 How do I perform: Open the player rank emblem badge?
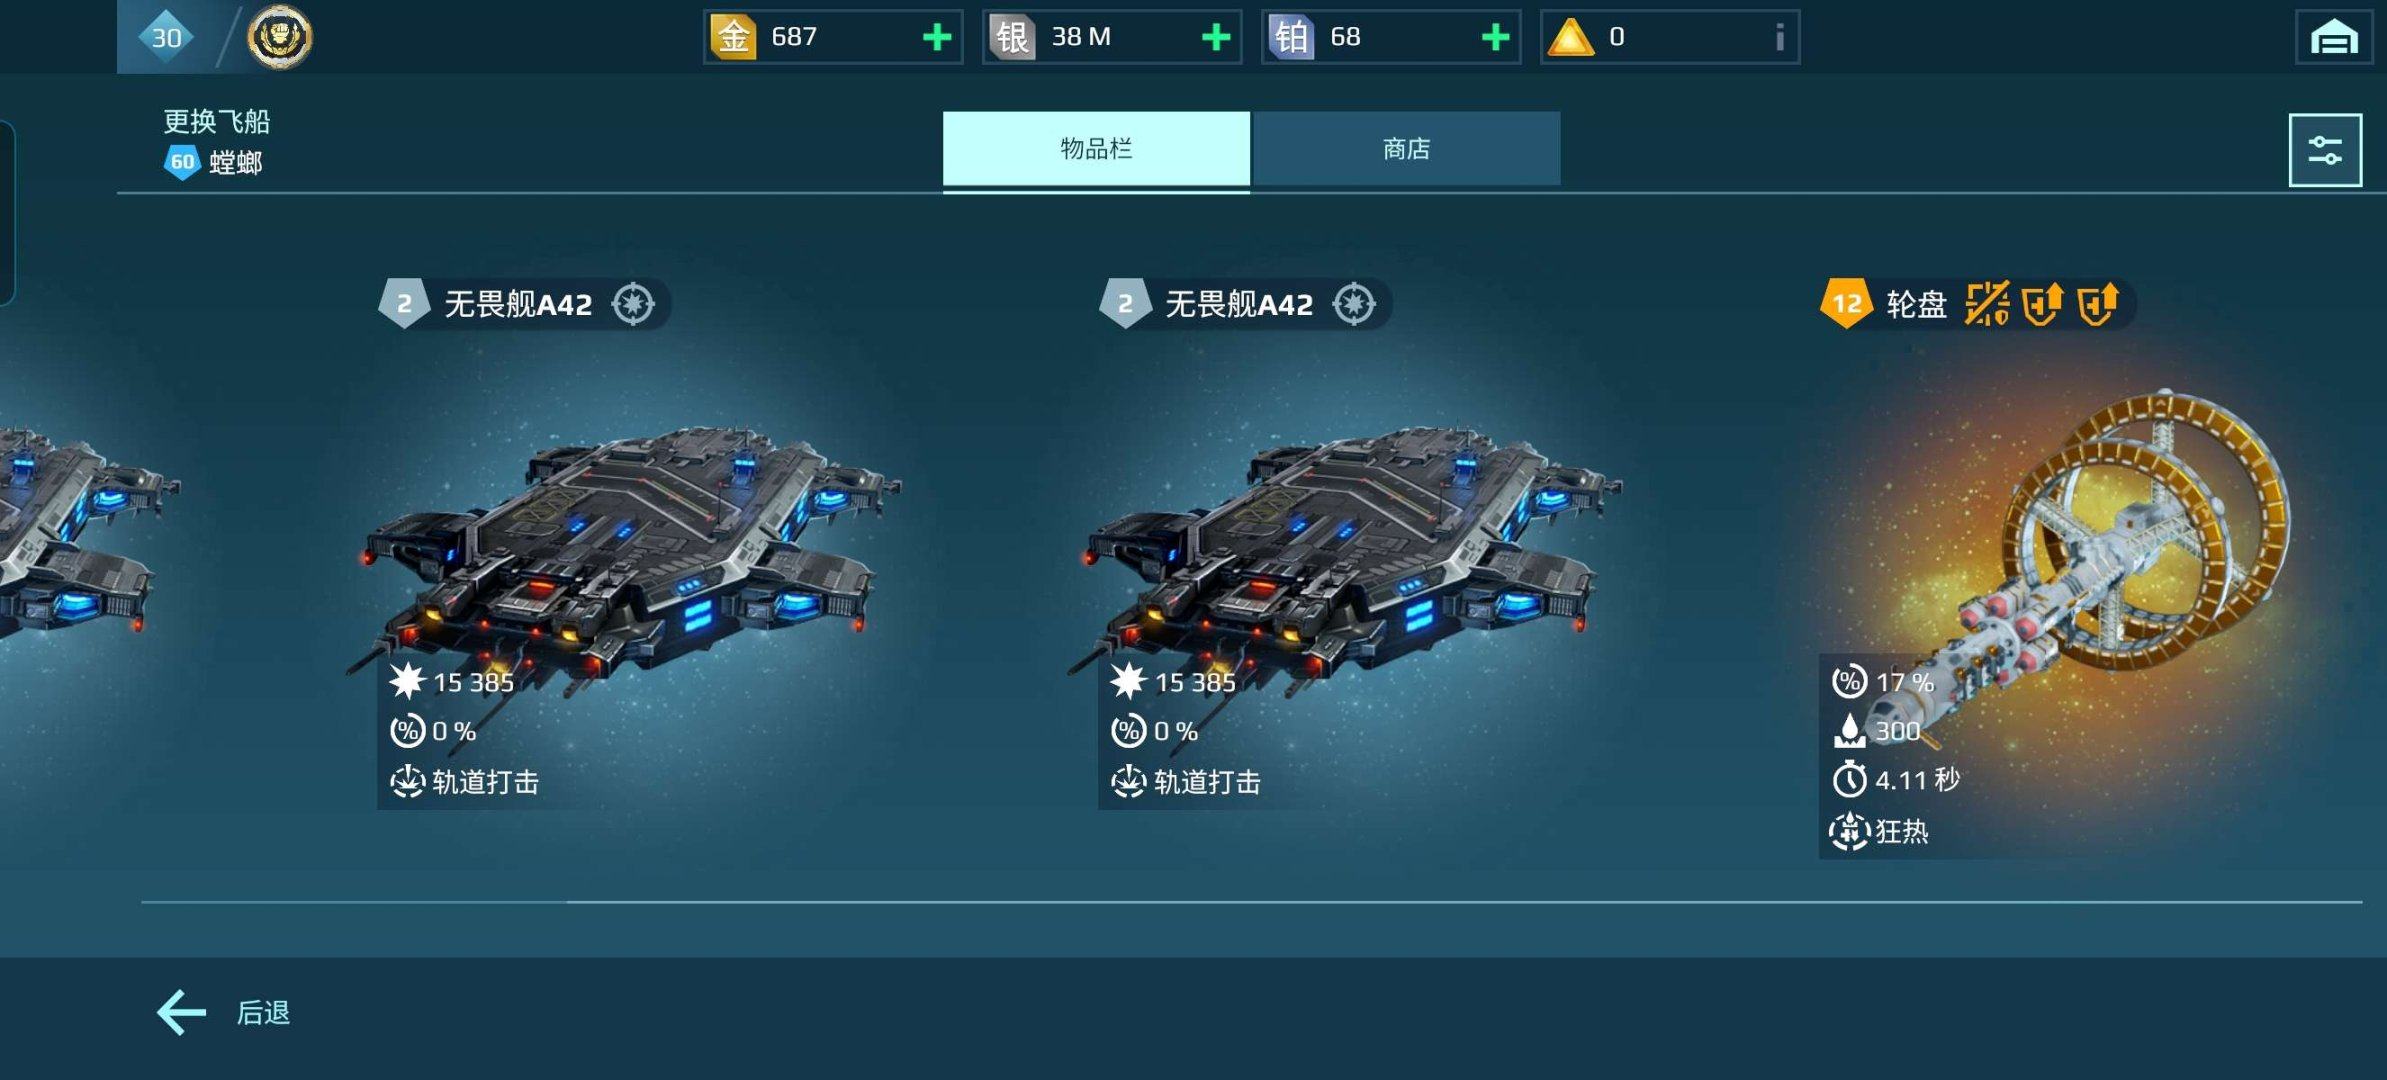(280, 37)
